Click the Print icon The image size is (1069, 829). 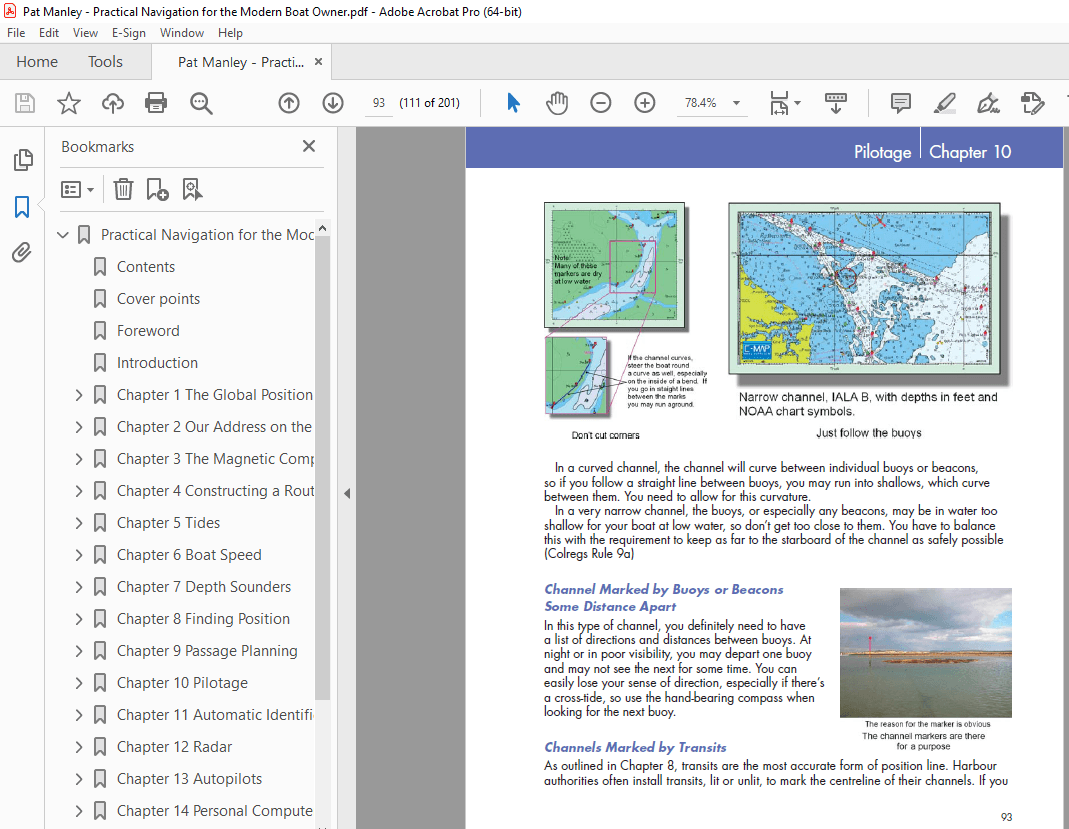[x=156, y=102]
